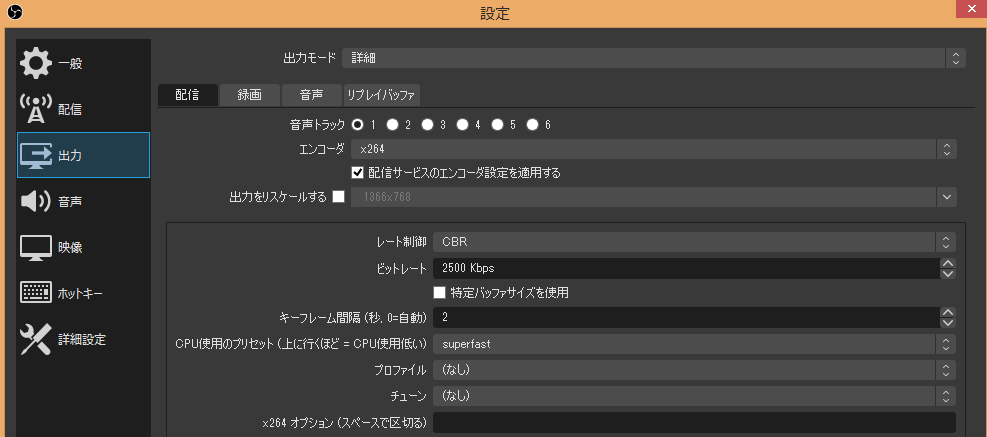Increase ビットレート with up arrow
987x437 pixels.
click(x=948, y=263)
